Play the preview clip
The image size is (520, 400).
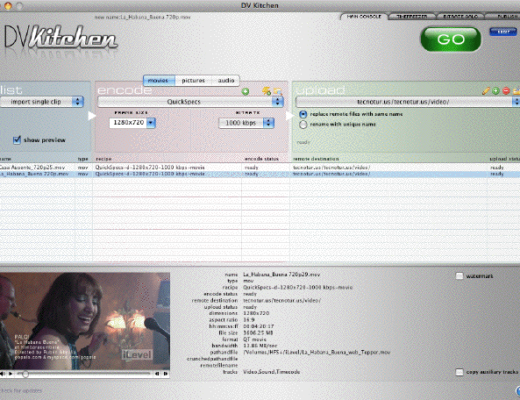pos(10,374)
